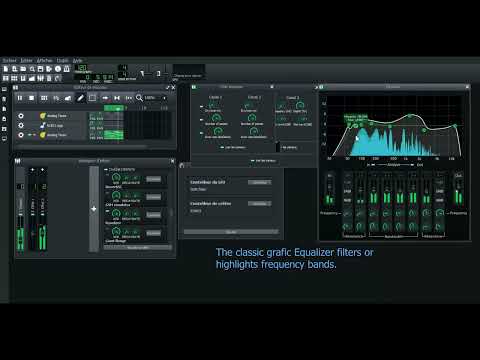
Task: Toggle the In analyse LED in Equalizer
Action: [373, 165]
